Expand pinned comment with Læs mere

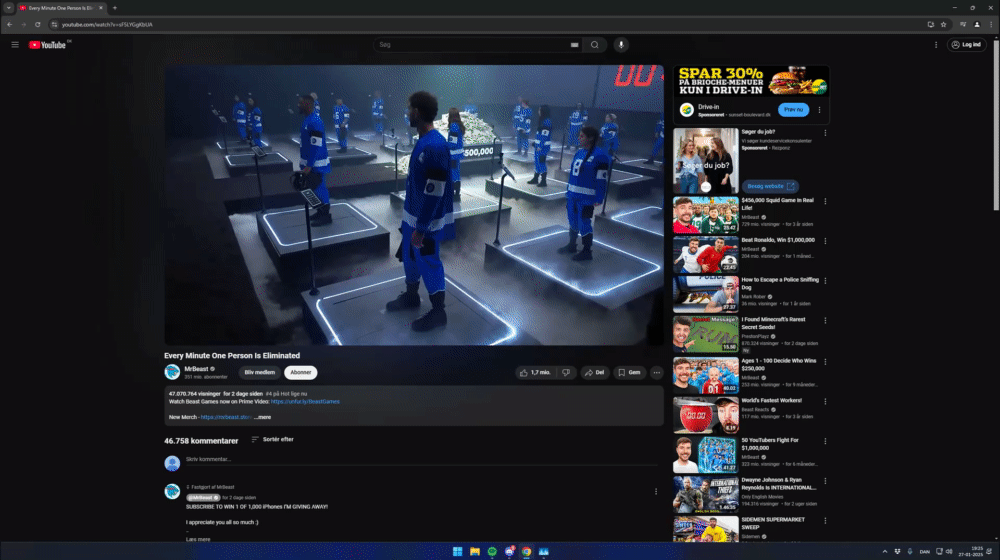click(198, 539)
